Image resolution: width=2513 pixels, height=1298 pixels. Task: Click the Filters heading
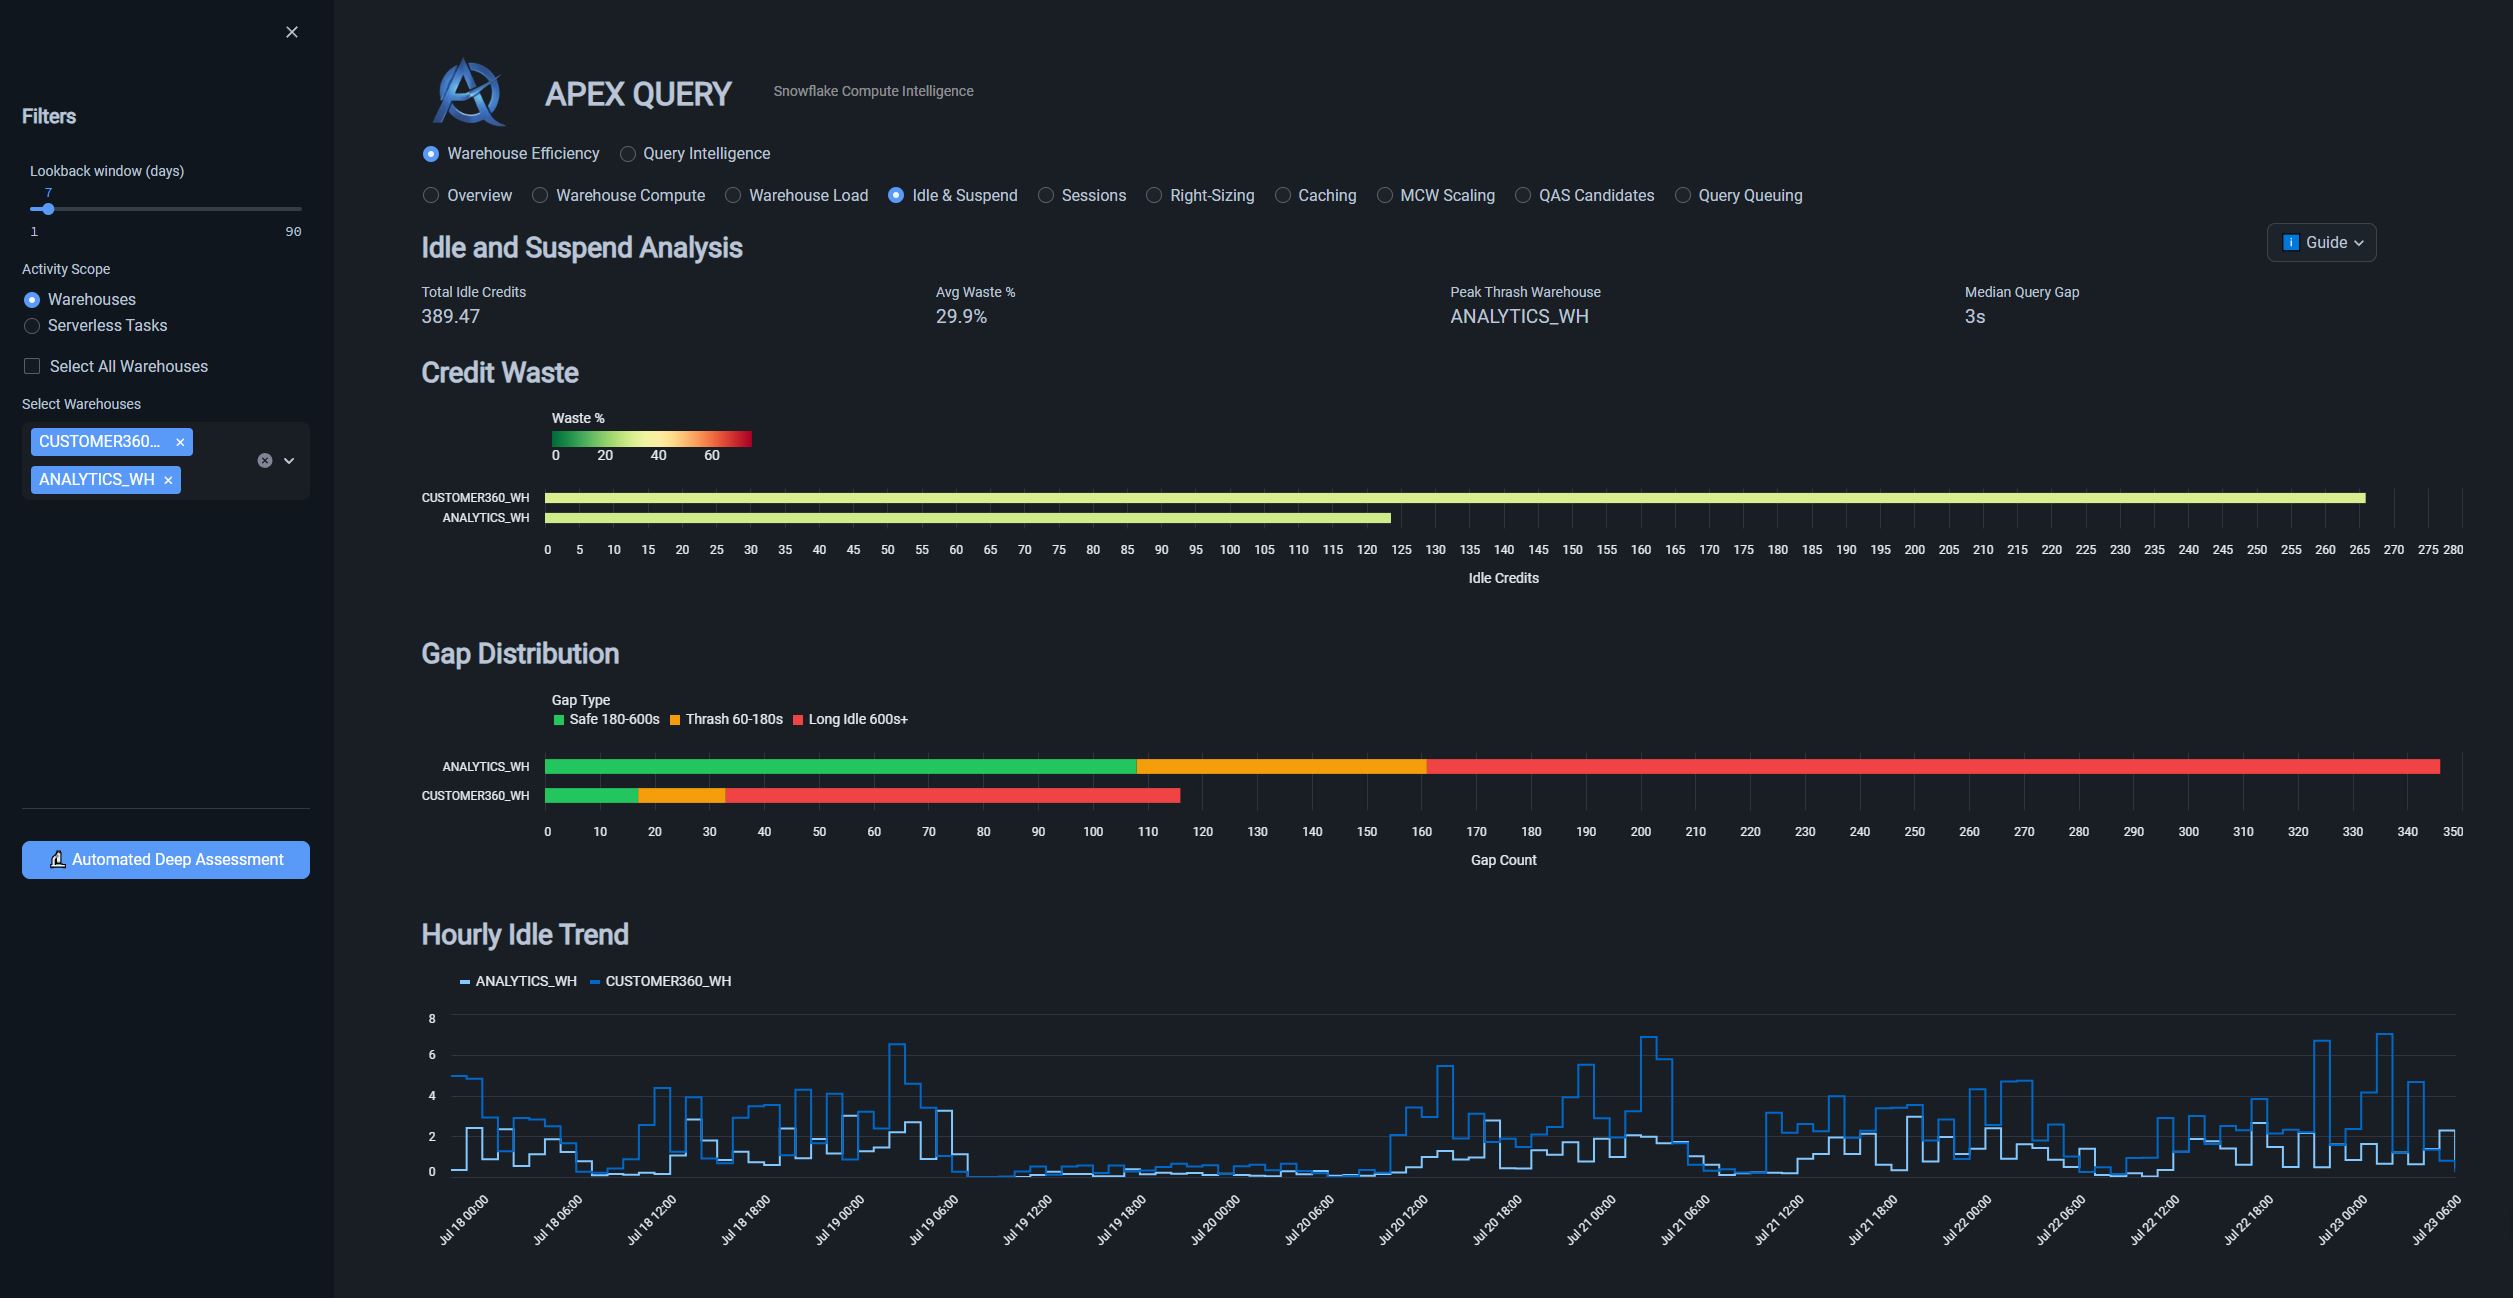(x=49, y=117)
